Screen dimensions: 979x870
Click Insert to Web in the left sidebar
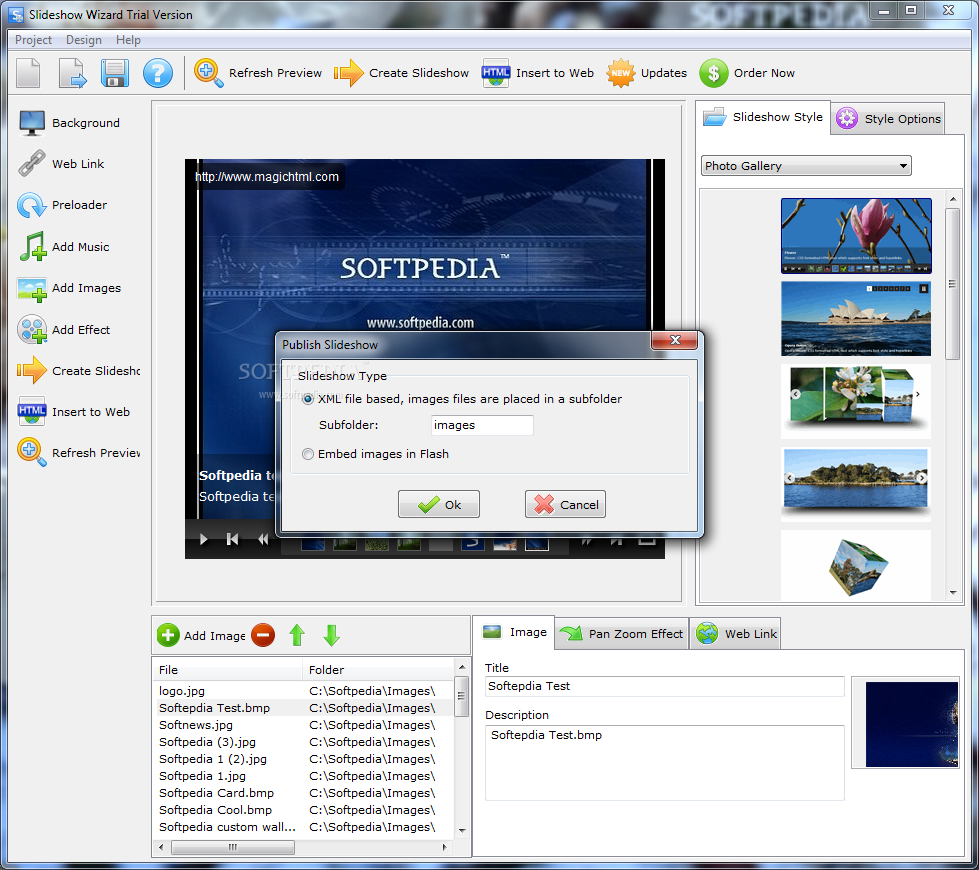74,412
